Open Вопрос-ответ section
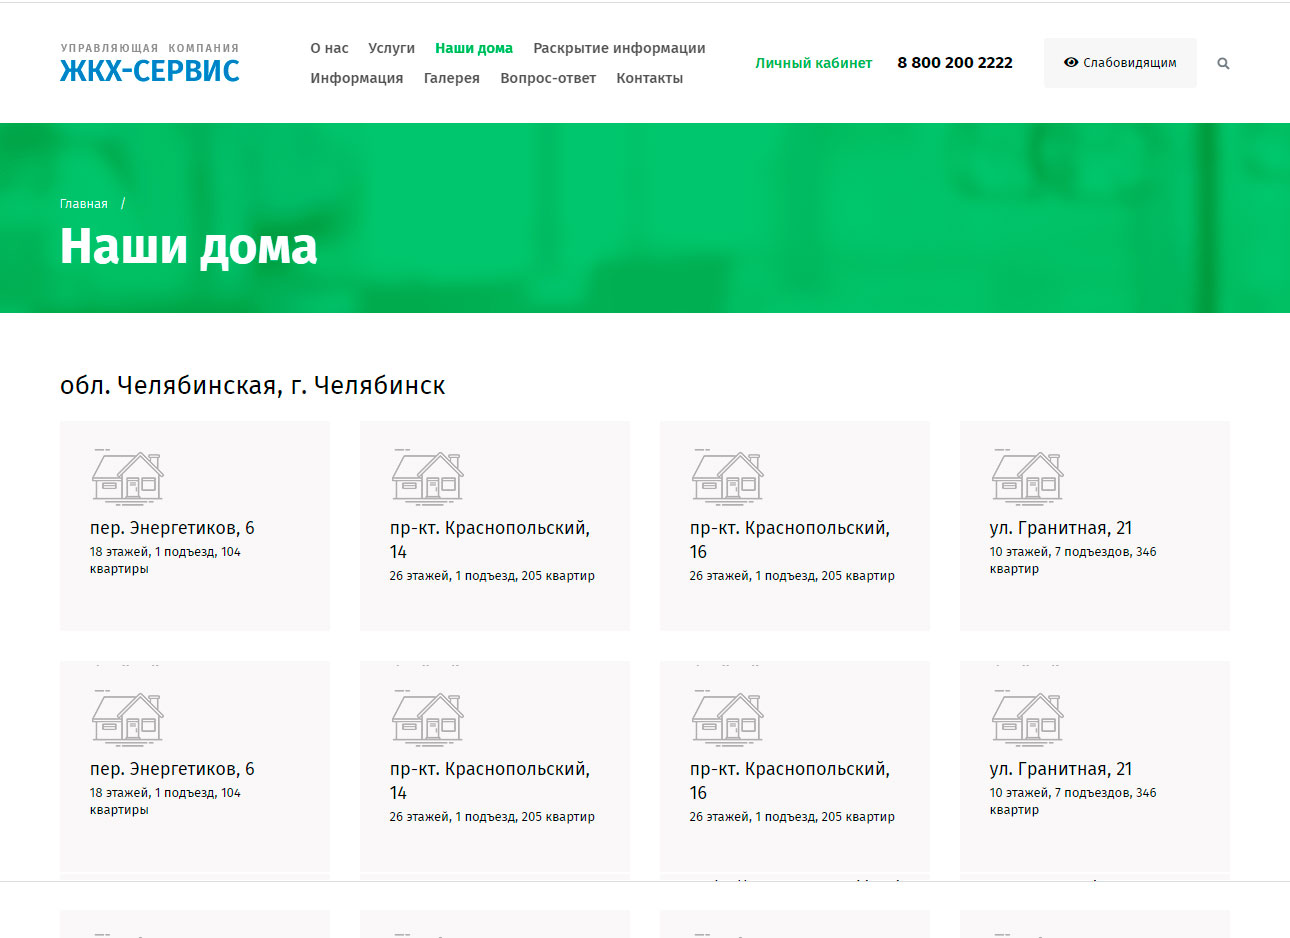This screenshot has height=938, width=1290. 548,78
